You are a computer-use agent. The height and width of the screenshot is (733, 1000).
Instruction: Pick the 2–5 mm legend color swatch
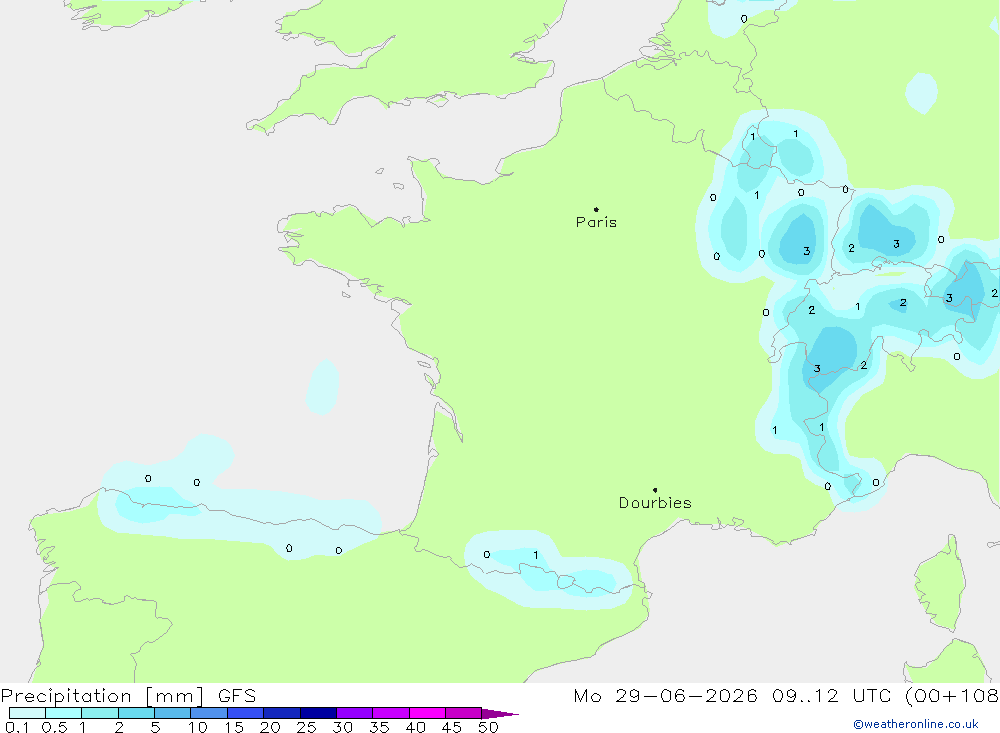coord(136,713)
